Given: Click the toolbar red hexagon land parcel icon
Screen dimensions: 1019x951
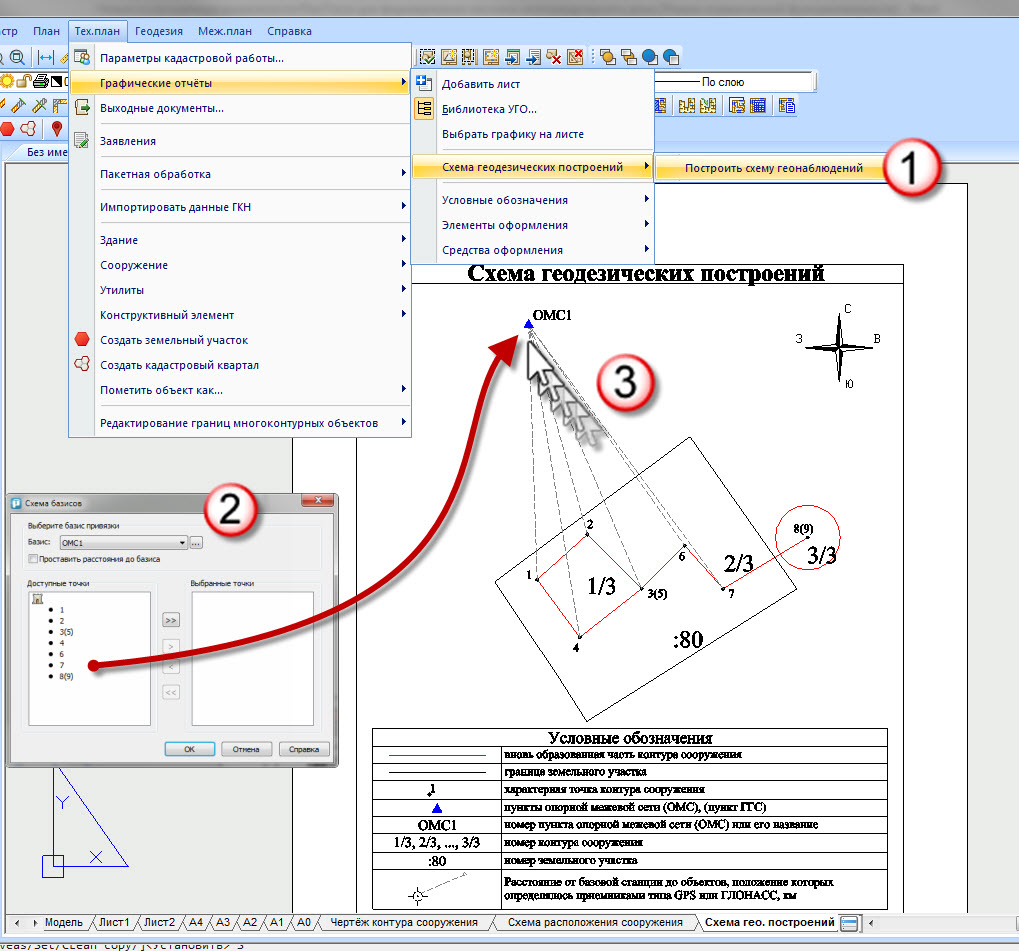Looking at the screenshot, I should [7, 129].
